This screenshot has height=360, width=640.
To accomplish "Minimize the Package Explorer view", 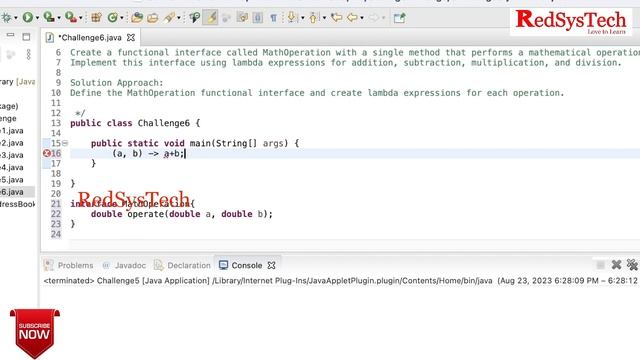I will point(11,36).
